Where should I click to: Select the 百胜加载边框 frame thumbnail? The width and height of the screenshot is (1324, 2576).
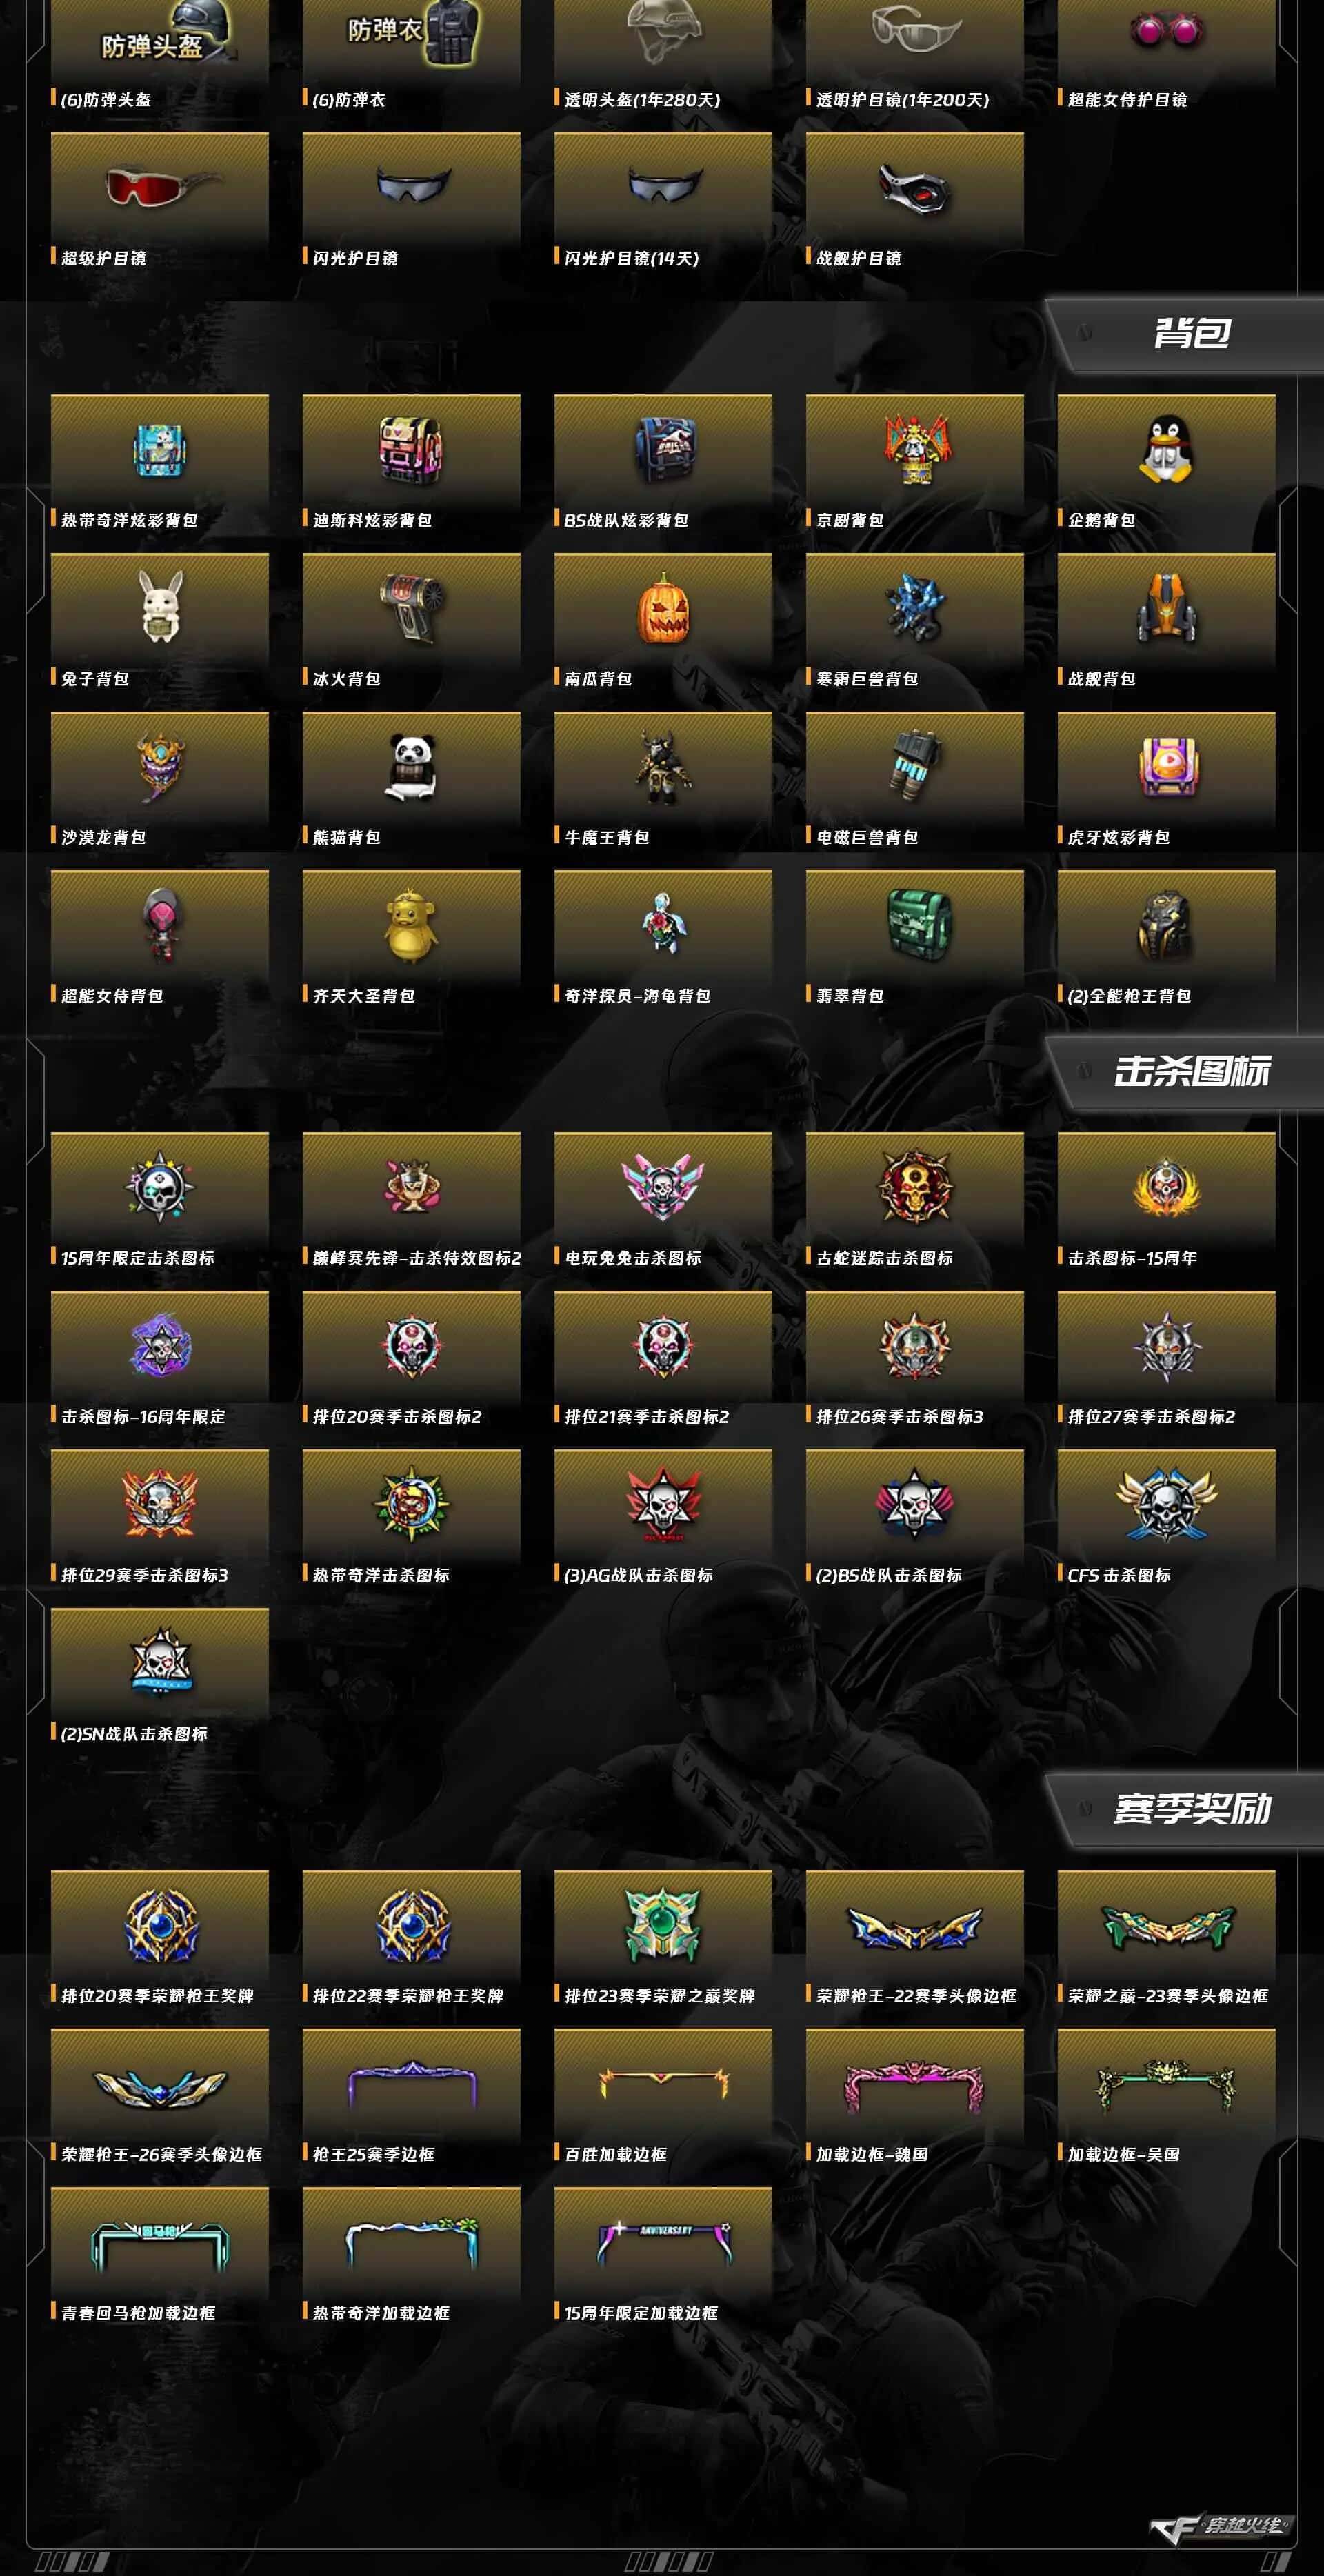tap(663, 2082)
